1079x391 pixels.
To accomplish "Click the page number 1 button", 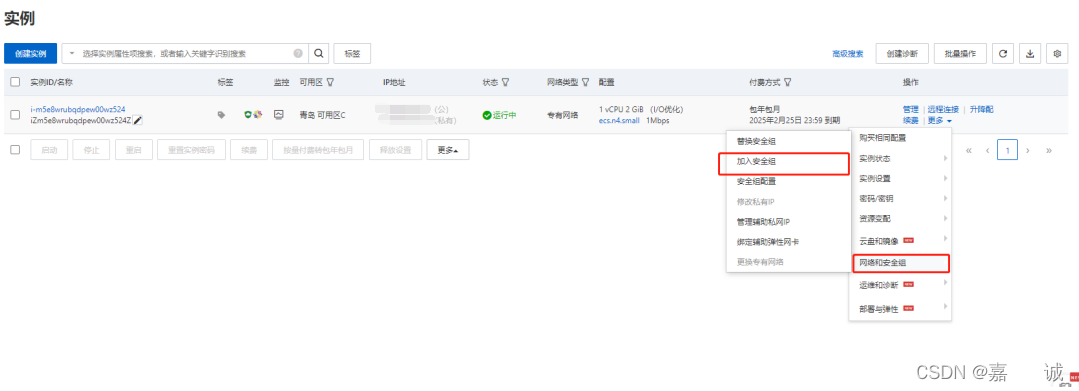I will point(1007,150).
